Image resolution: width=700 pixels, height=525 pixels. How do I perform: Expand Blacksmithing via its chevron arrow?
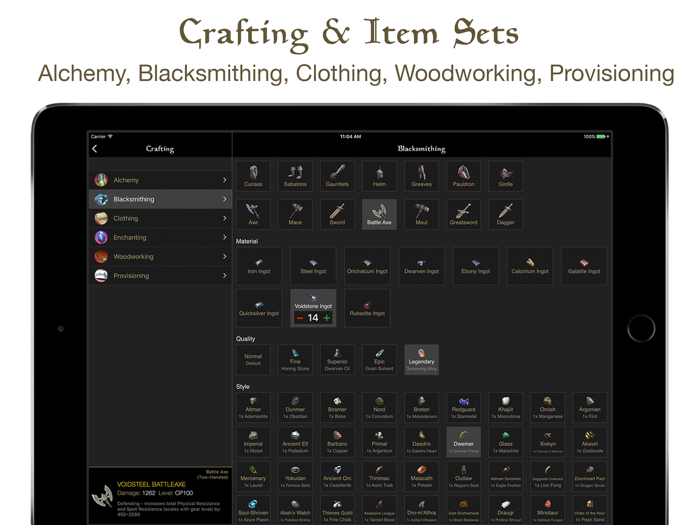(x=225, y=199)
